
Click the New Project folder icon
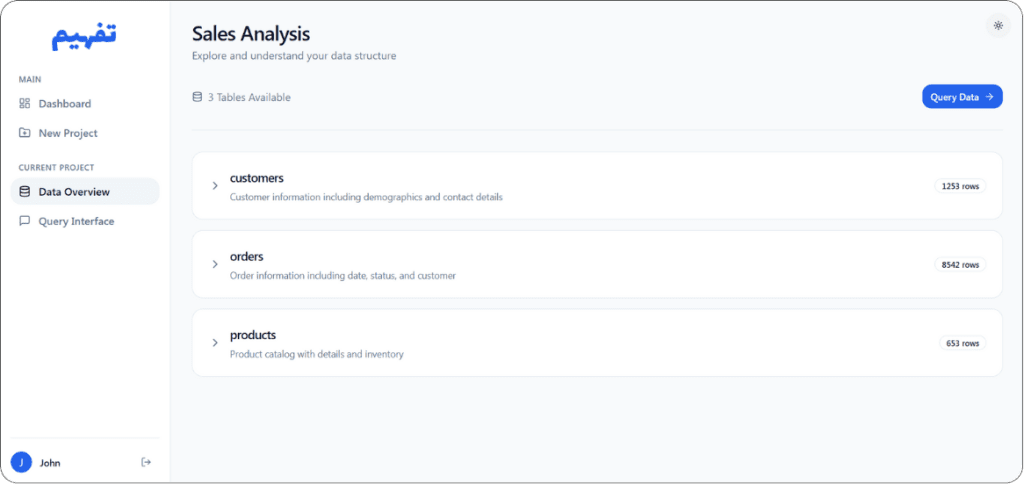click(x=25, y=133)
